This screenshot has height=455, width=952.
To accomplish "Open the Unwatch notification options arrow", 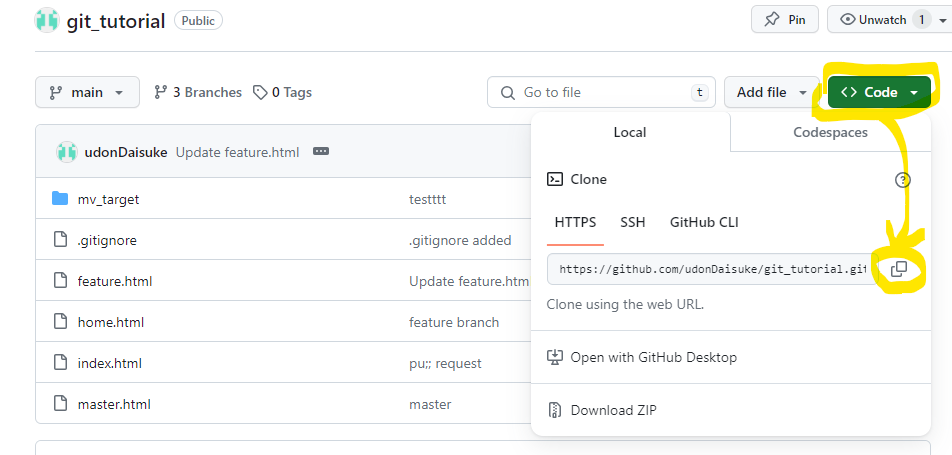I will click(944, 20).
